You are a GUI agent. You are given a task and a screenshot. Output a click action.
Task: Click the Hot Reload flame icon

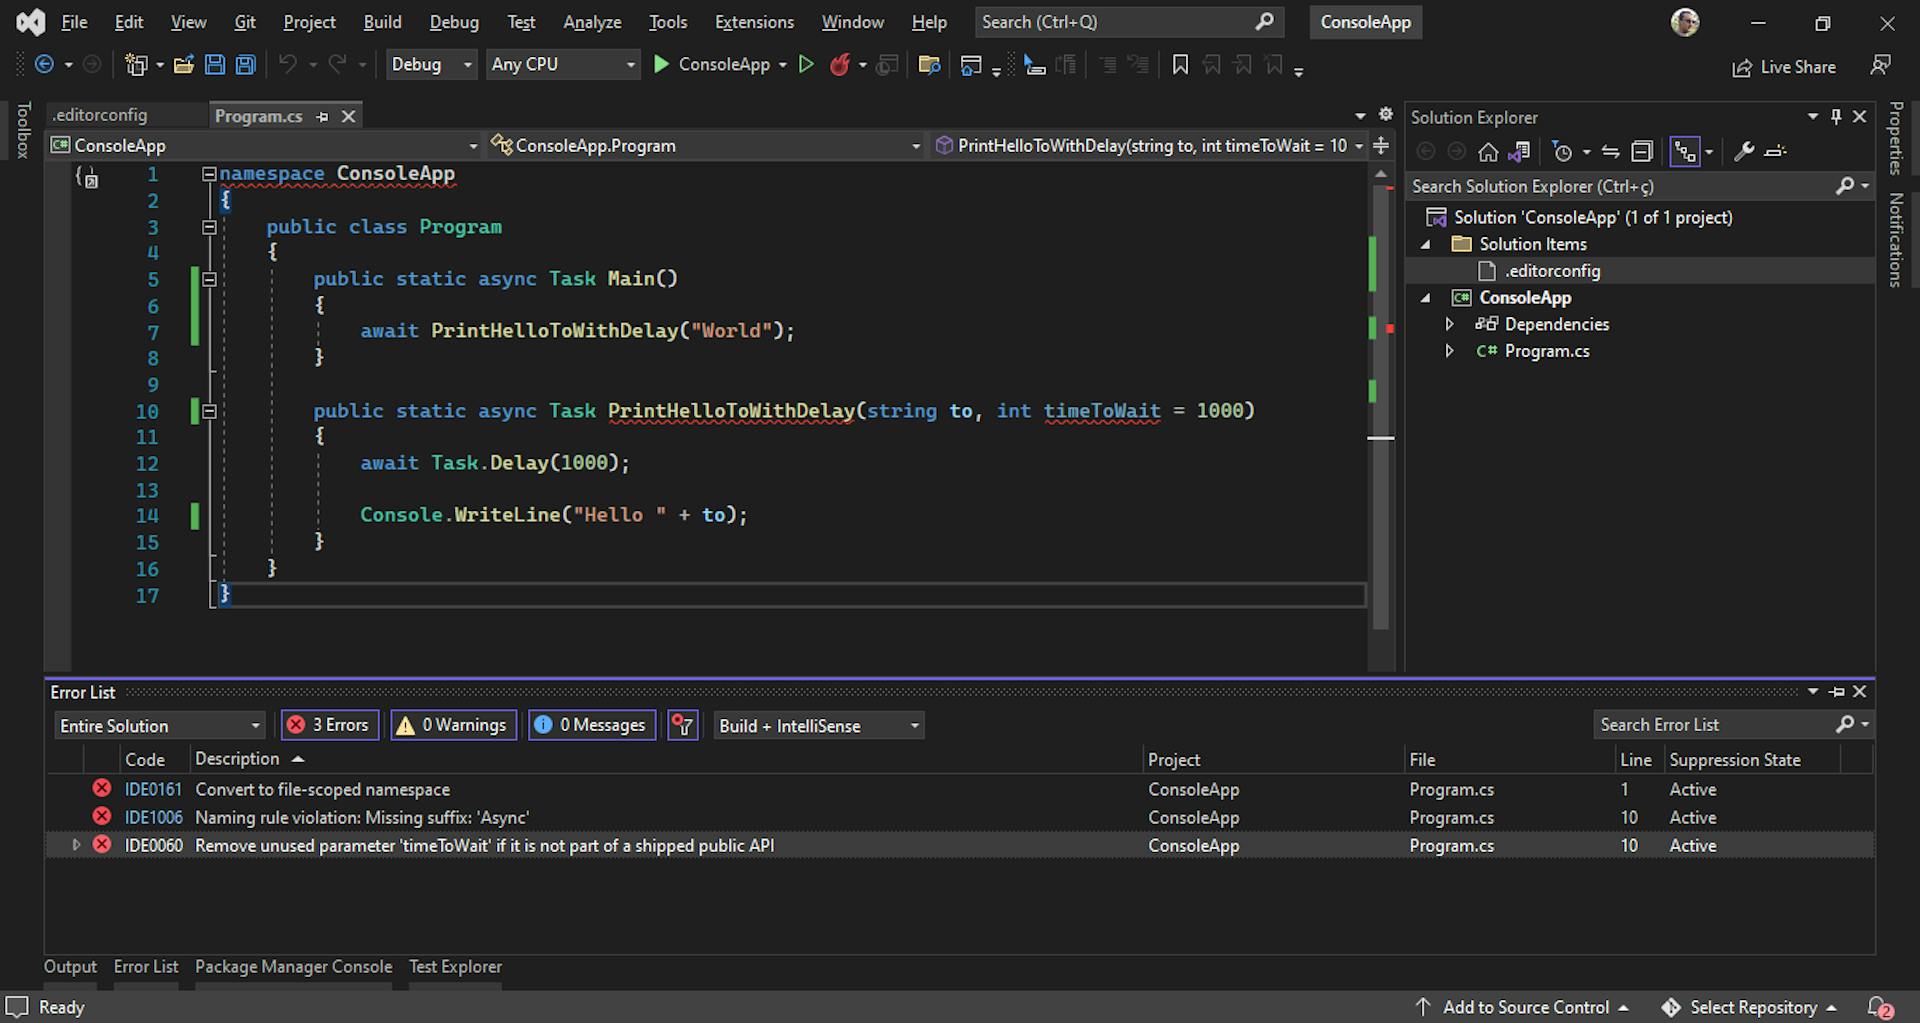pos(840,65)
